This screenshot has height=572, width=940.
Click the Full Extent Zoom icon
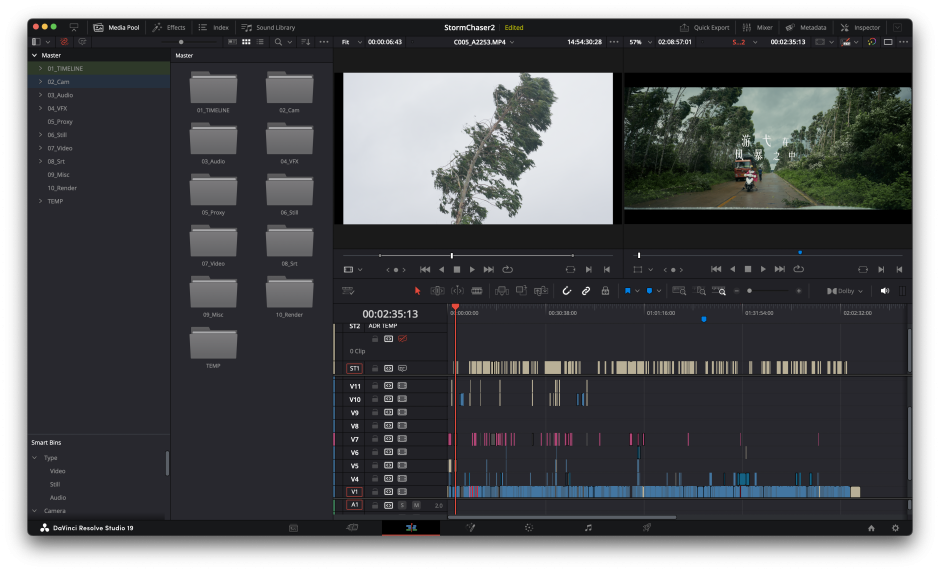679,291
